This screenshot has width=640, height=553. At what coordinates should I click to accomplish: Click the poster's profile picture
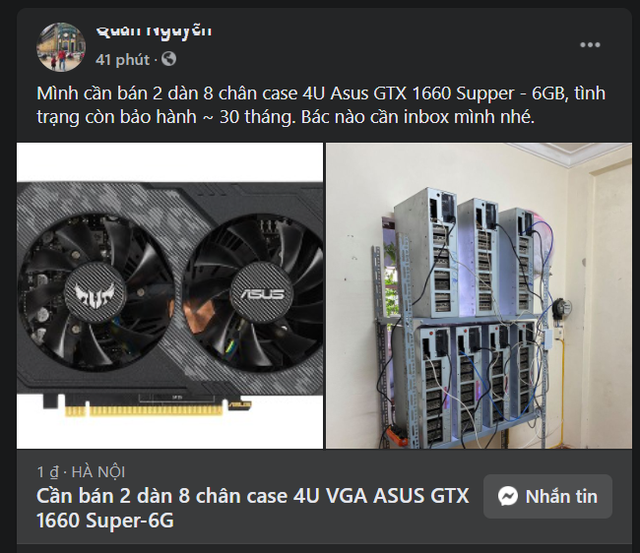pyautogui.click(x=61, y=47)
